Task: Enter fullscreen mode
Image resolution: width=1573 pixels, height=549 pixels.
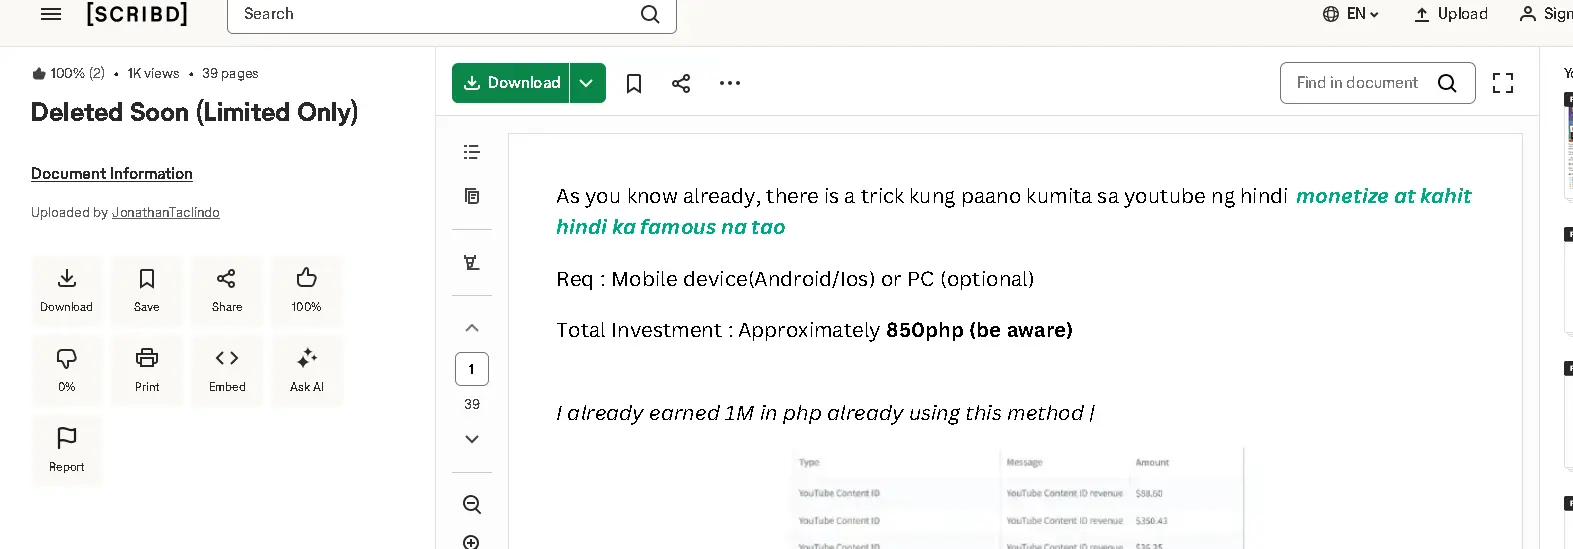Action: coord(1503,83)
